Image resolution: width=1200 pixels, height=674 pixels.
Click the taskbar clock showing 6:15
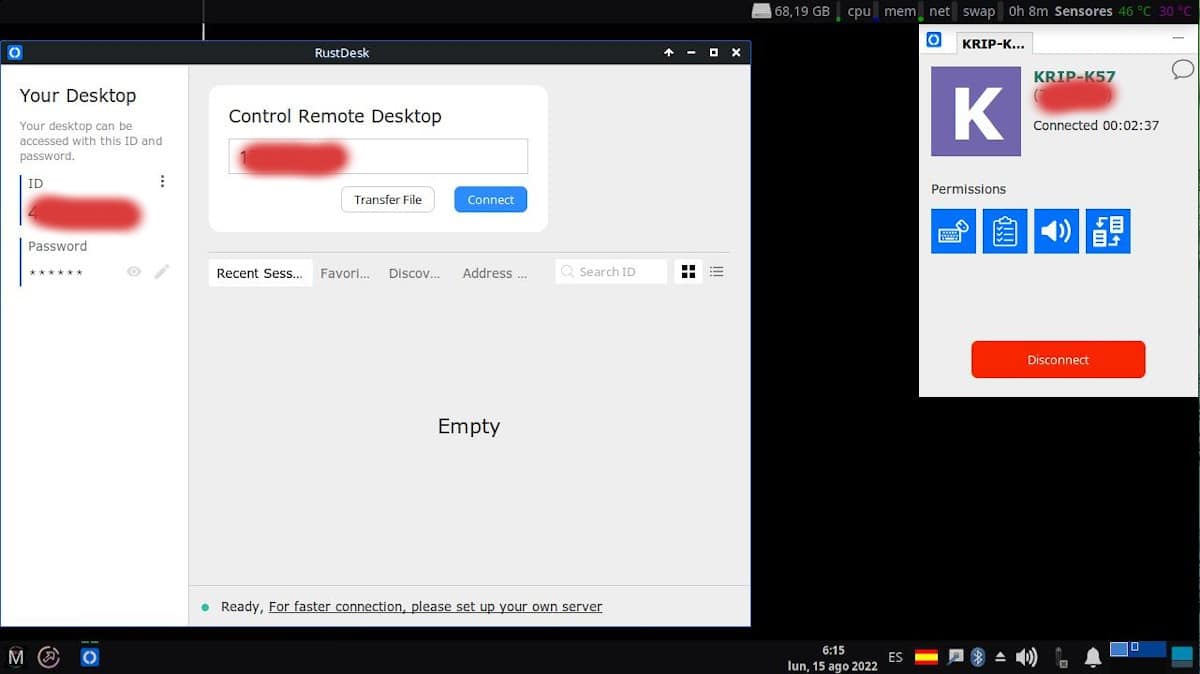pyautogui.click(x=833, y=658)
